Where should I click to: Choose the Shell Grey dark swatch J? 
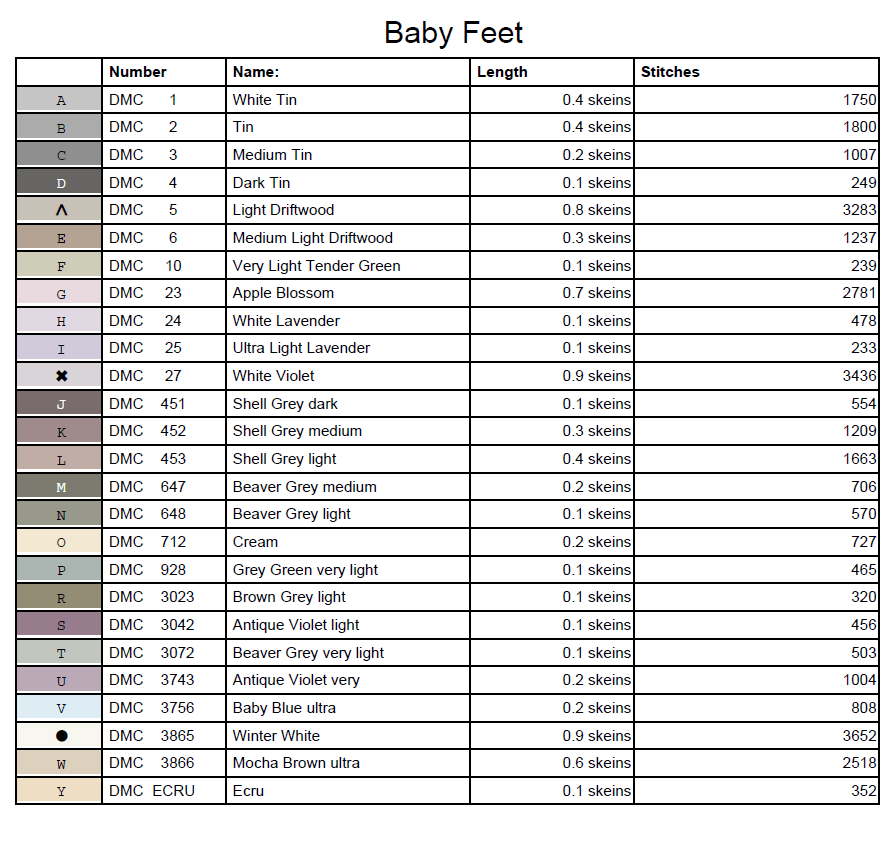click(60, 404)
